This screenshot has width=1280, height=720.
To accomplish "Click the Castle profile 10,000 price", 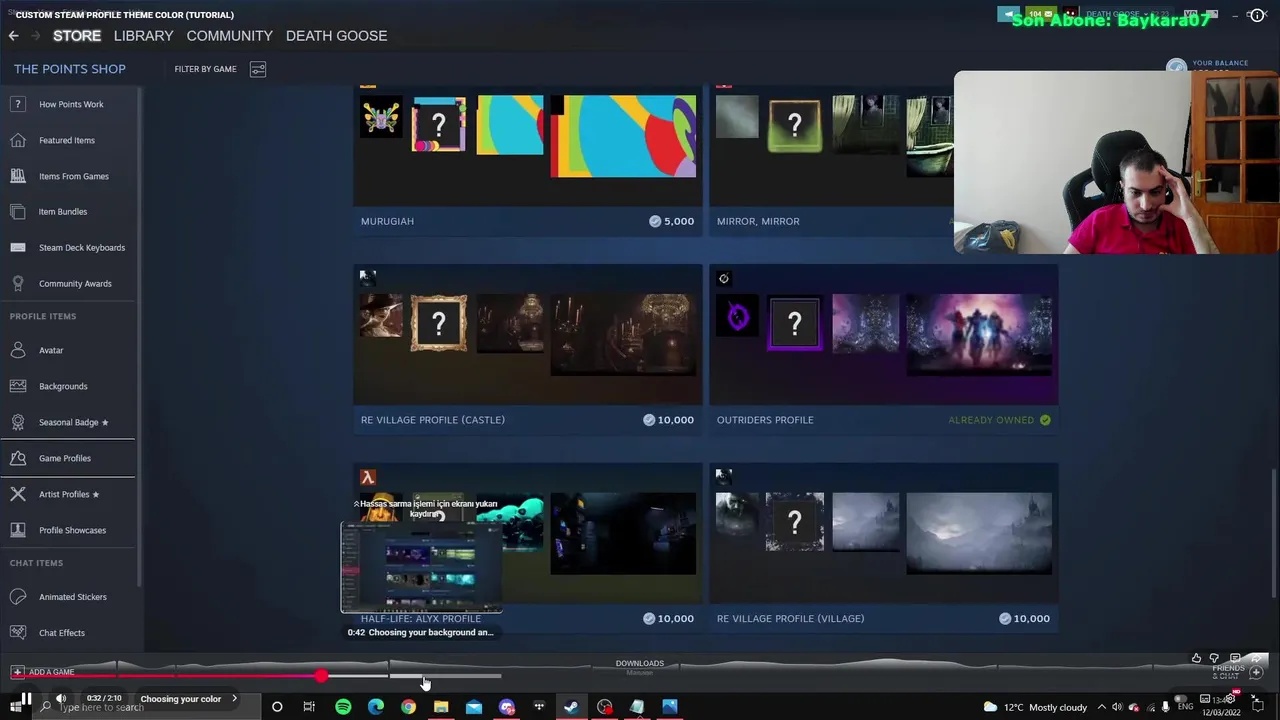I will (669, 420).
